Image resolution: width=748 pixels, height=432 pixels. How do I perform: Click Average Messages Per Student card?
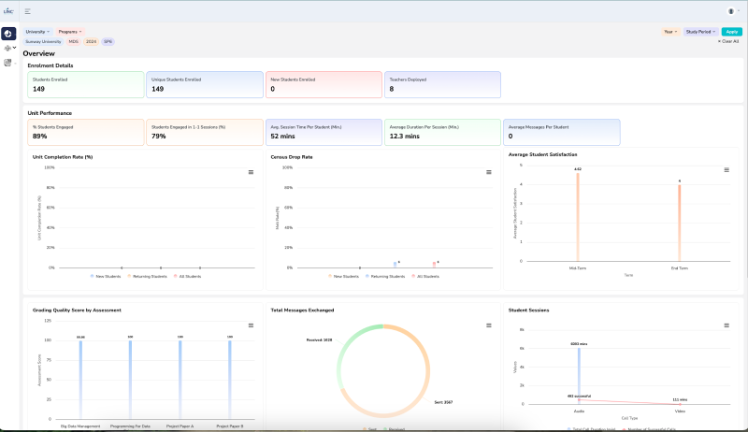(x=562, y=132)
